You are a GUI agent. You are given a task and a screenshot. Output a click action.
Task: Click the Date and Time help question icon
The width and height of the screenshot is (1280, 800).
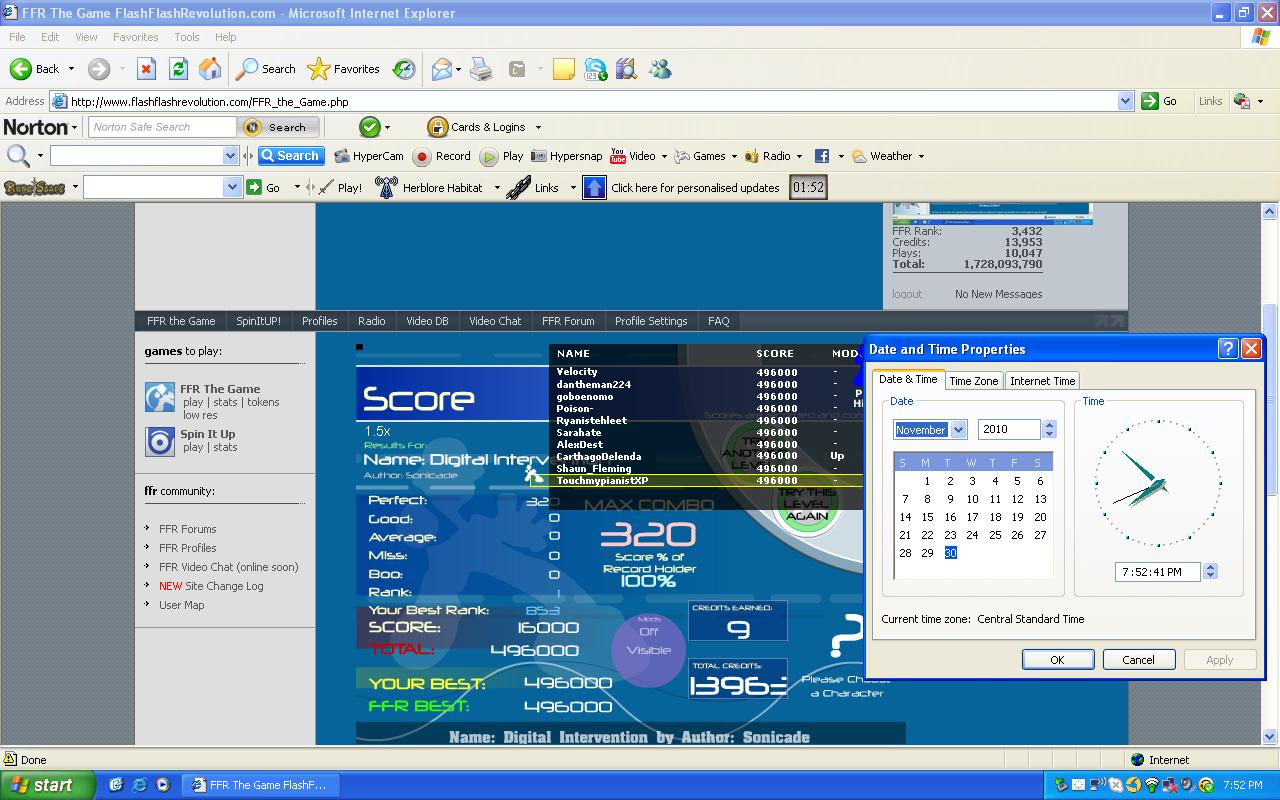tap(1228, 349)
